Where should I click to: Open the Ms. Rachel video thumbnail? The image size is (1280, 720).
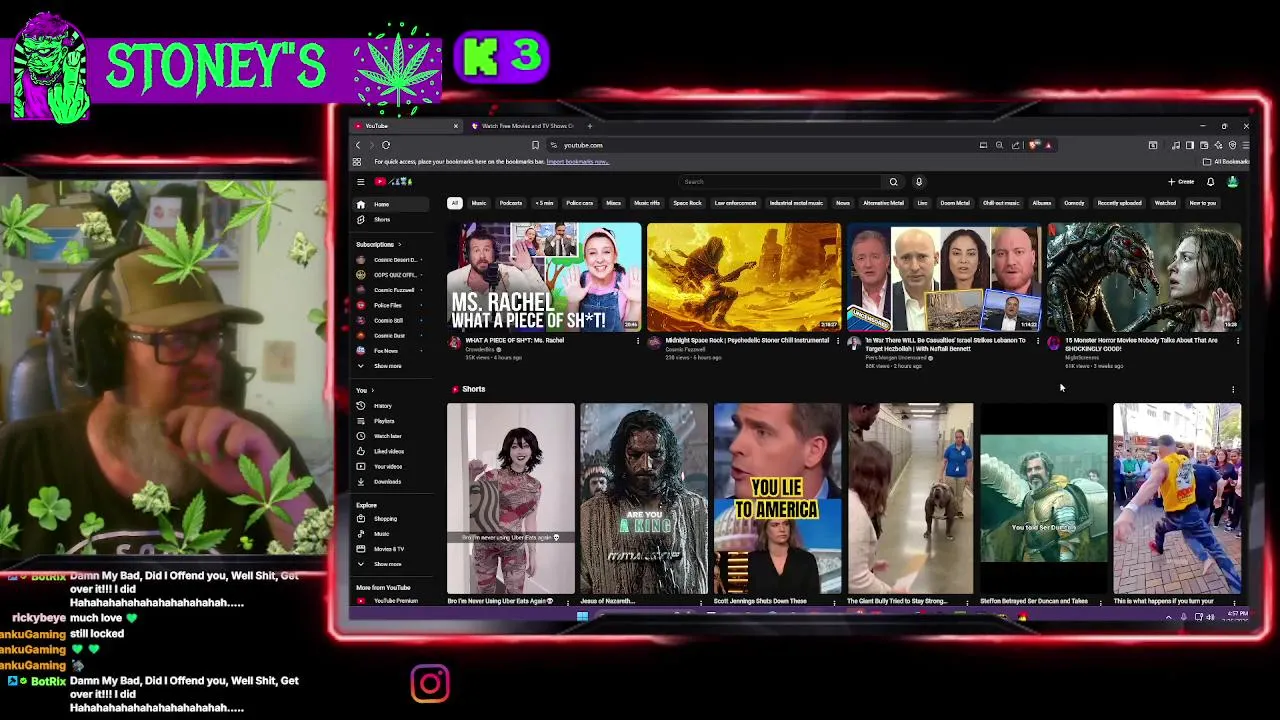pos(544,277)
